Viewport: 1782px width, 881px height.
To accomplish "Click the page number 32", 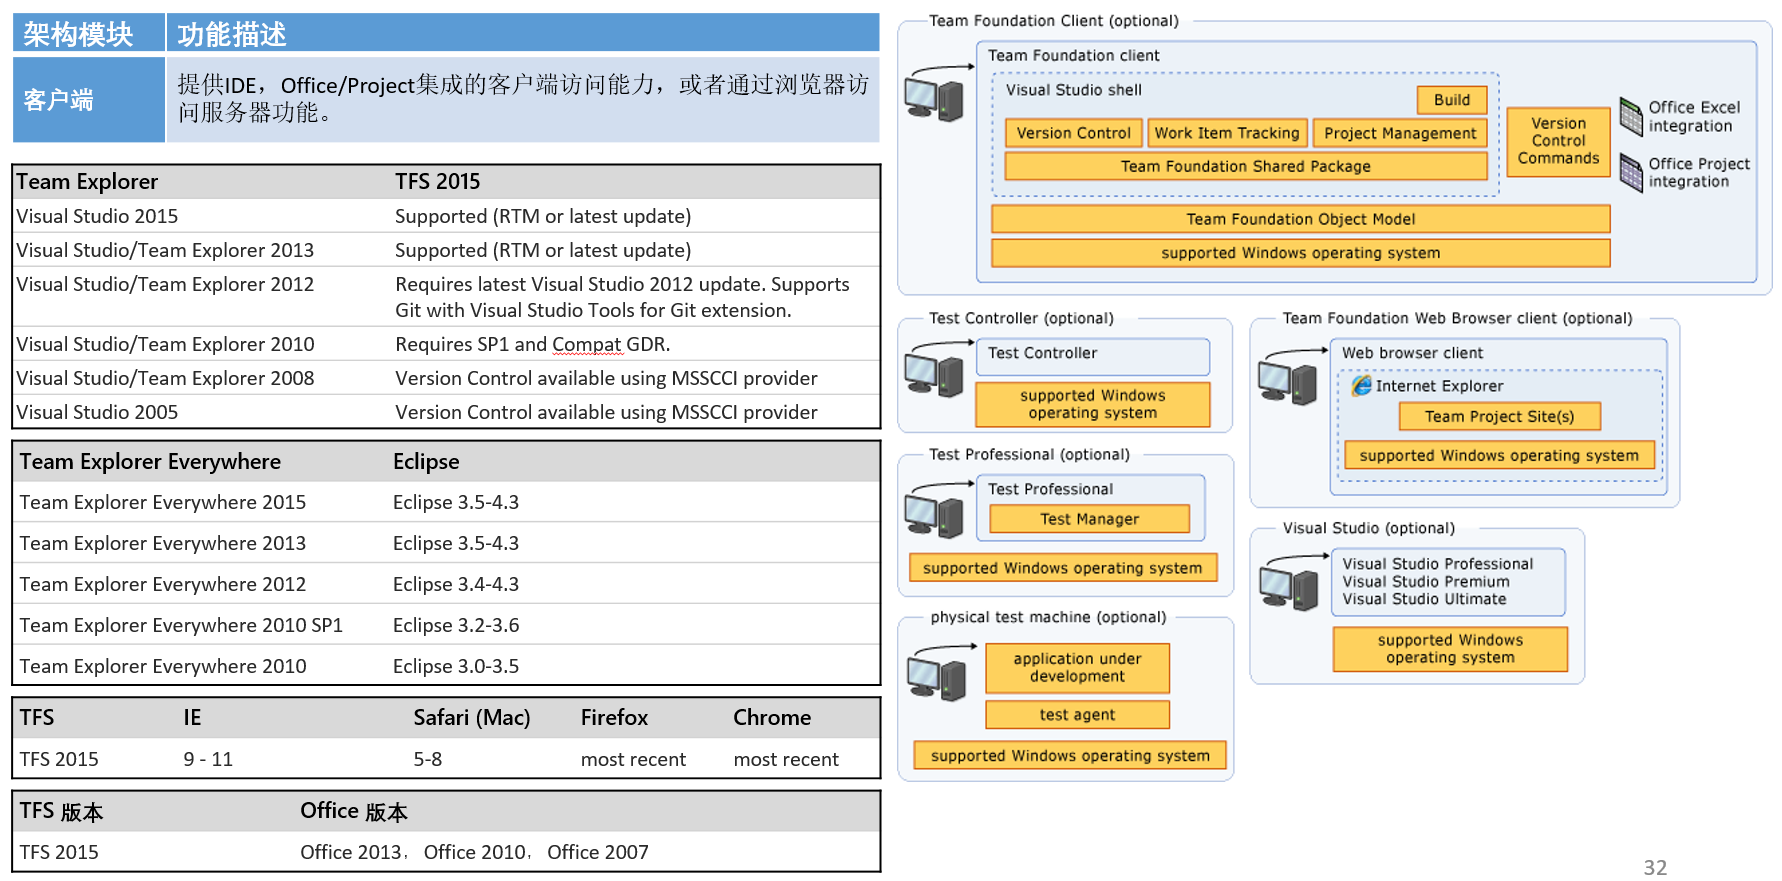I will click(x=1655, y=868).
